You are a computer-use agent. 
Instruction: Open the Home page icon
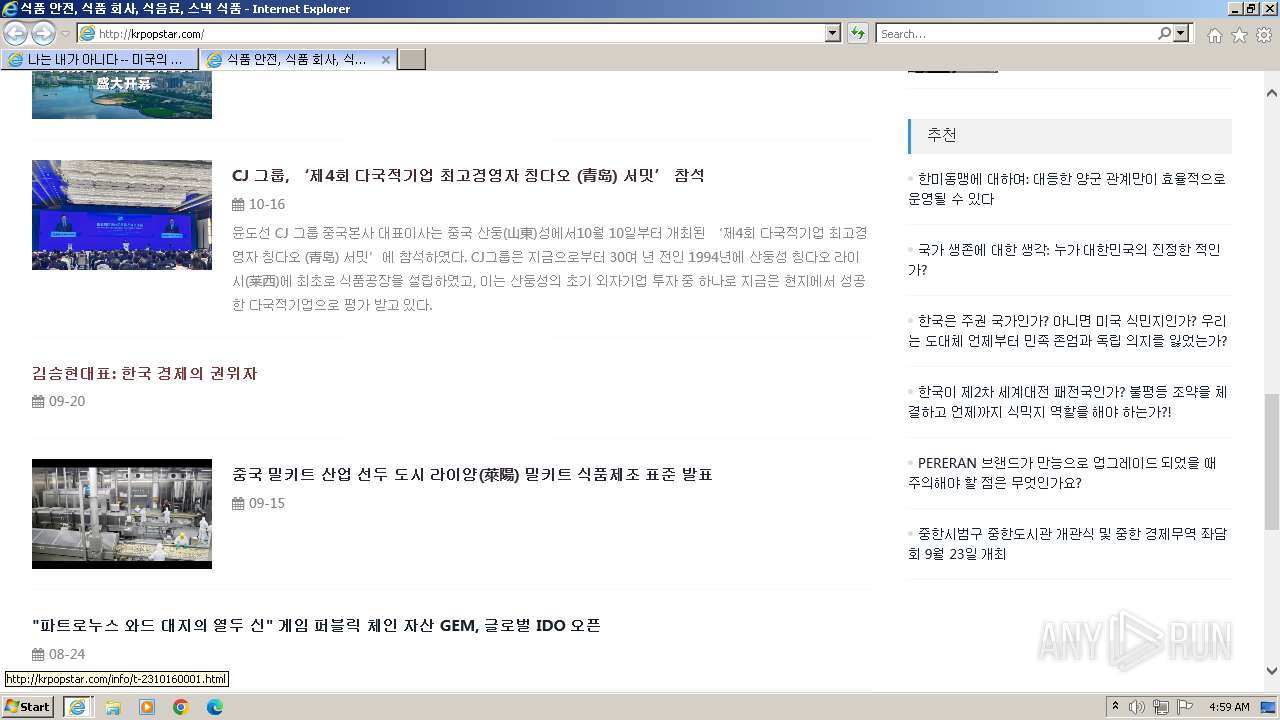(1214, 35)
